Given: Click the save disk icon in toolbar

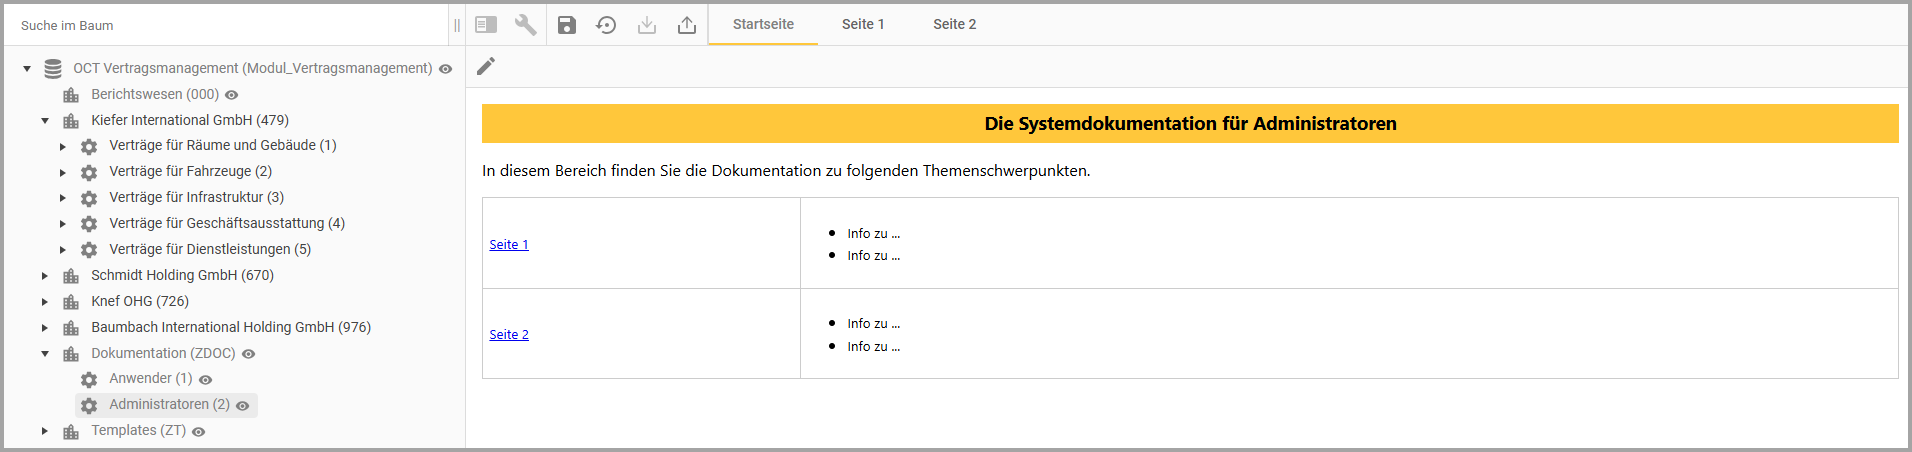Looking at the screenshot, I should click(x=567, y=25).
